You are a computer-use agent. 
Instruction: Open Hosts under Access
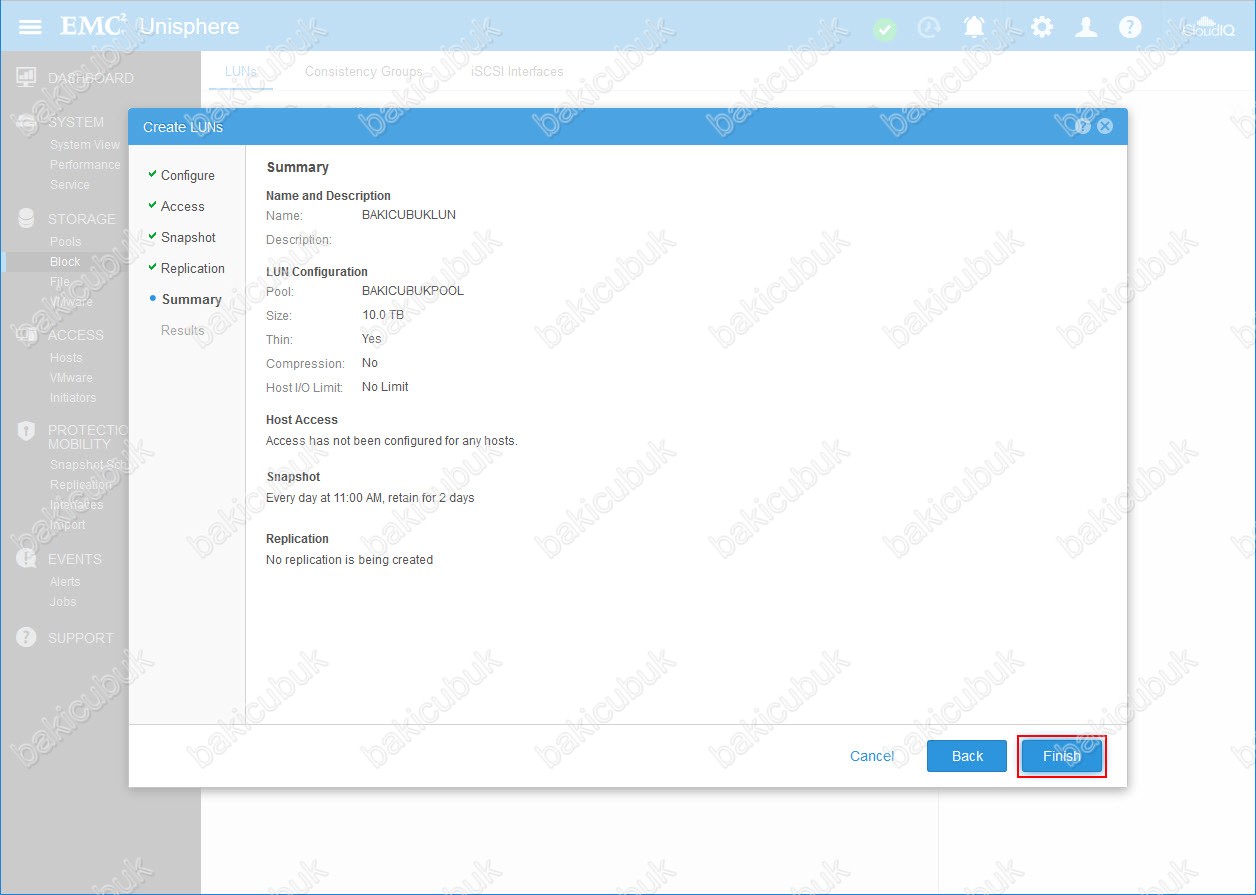[66, 358]
